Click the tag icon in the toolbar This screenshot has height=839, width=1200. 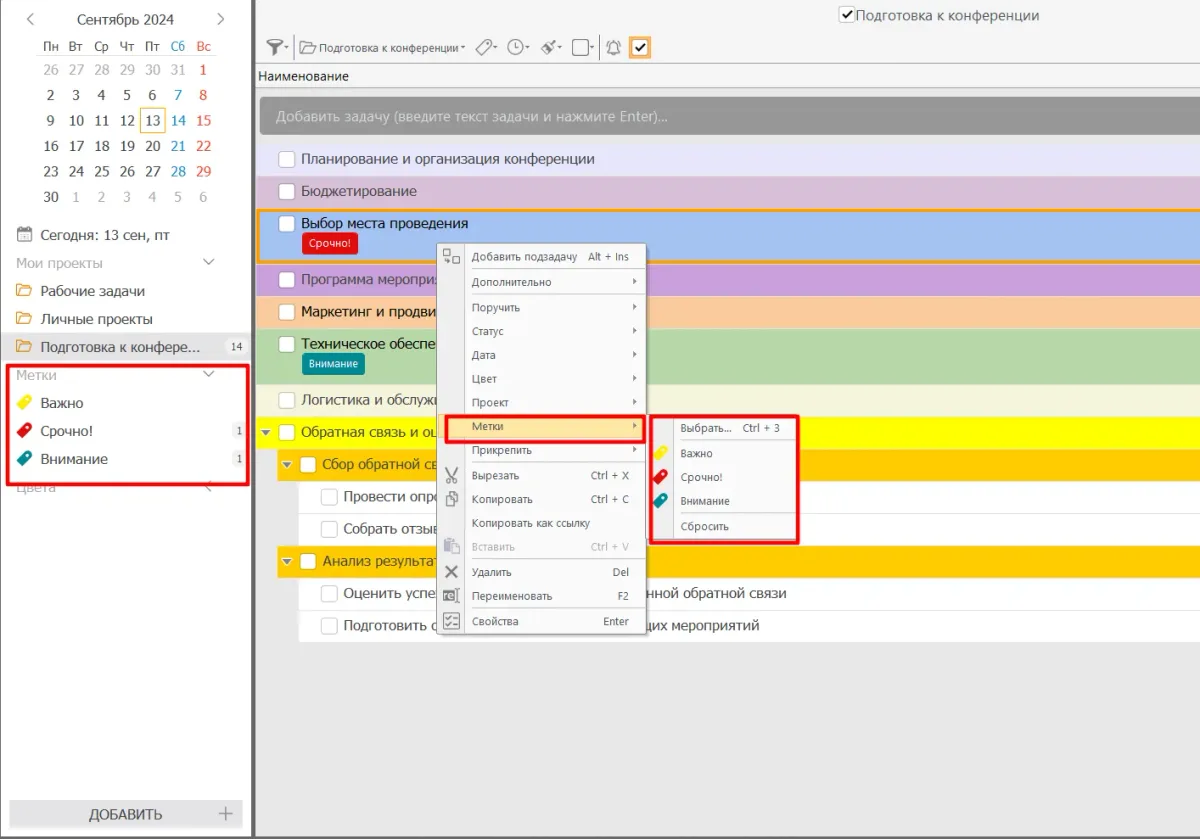pos(484,48)
